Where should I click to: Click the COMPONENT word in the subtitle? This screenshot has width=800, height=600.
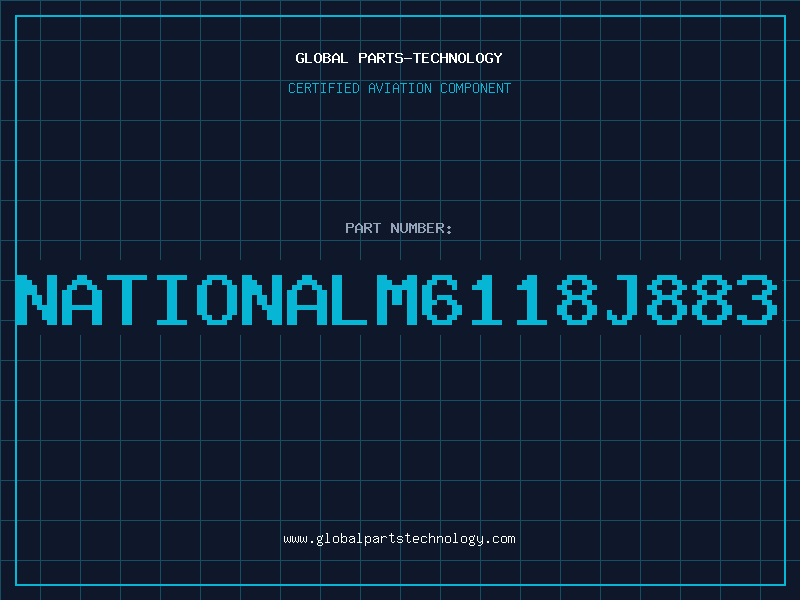476,88
